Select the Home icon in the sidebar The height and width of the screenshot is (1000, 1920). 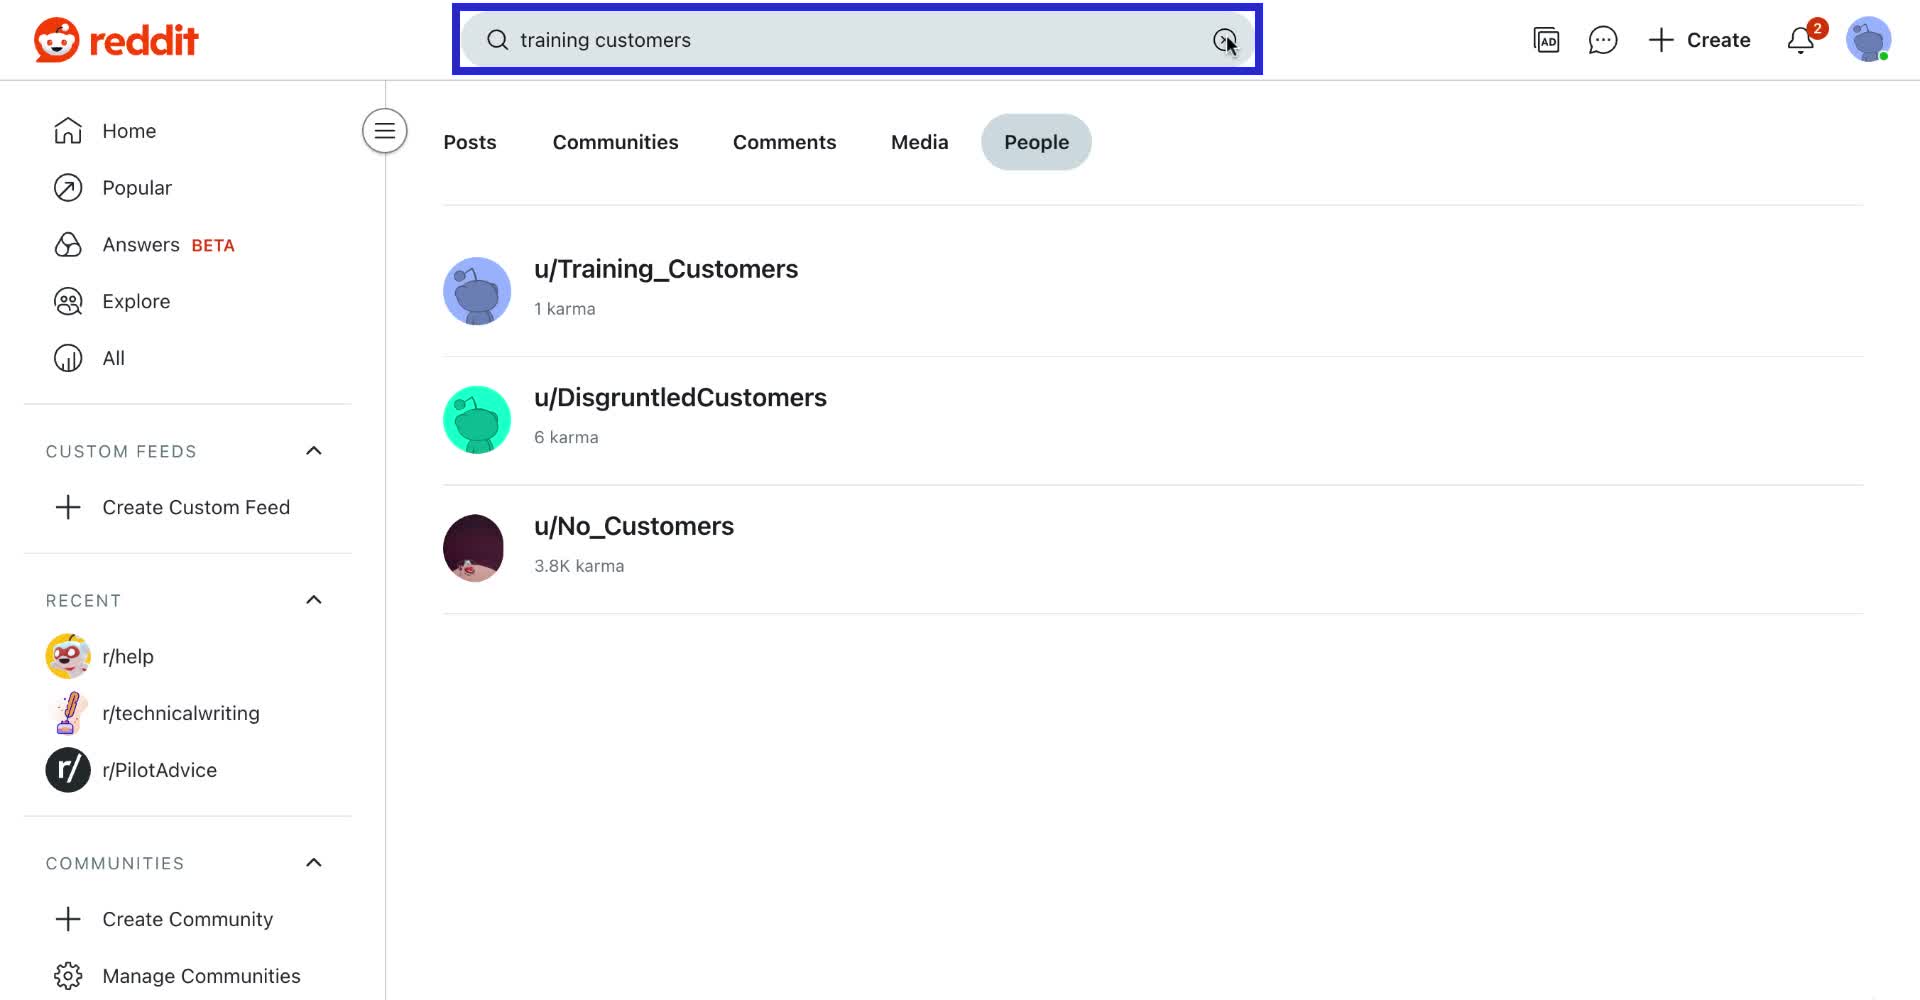tap(67, 130)
